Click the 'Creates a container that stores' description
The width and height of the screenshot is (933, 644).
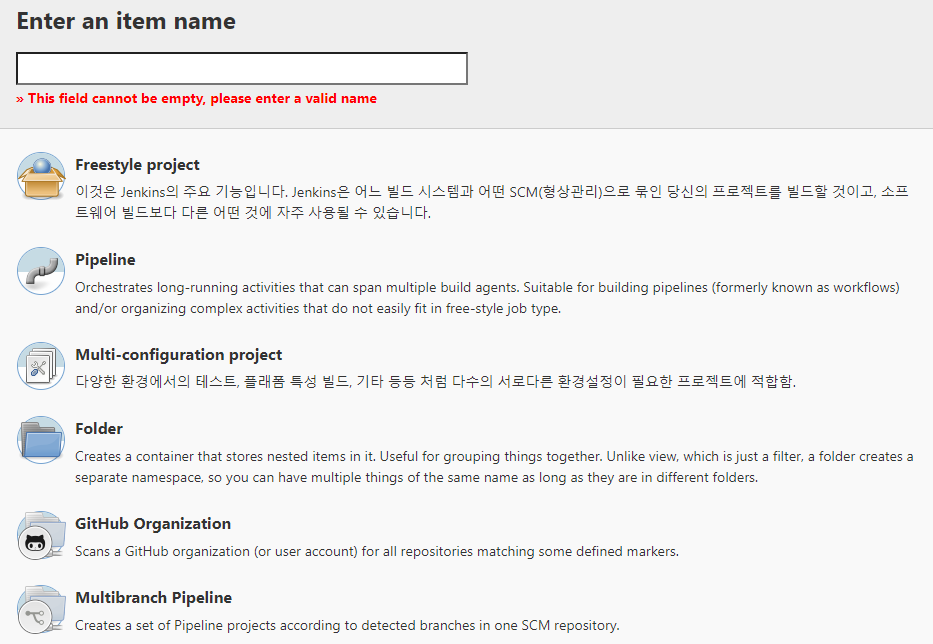[494, 467]
